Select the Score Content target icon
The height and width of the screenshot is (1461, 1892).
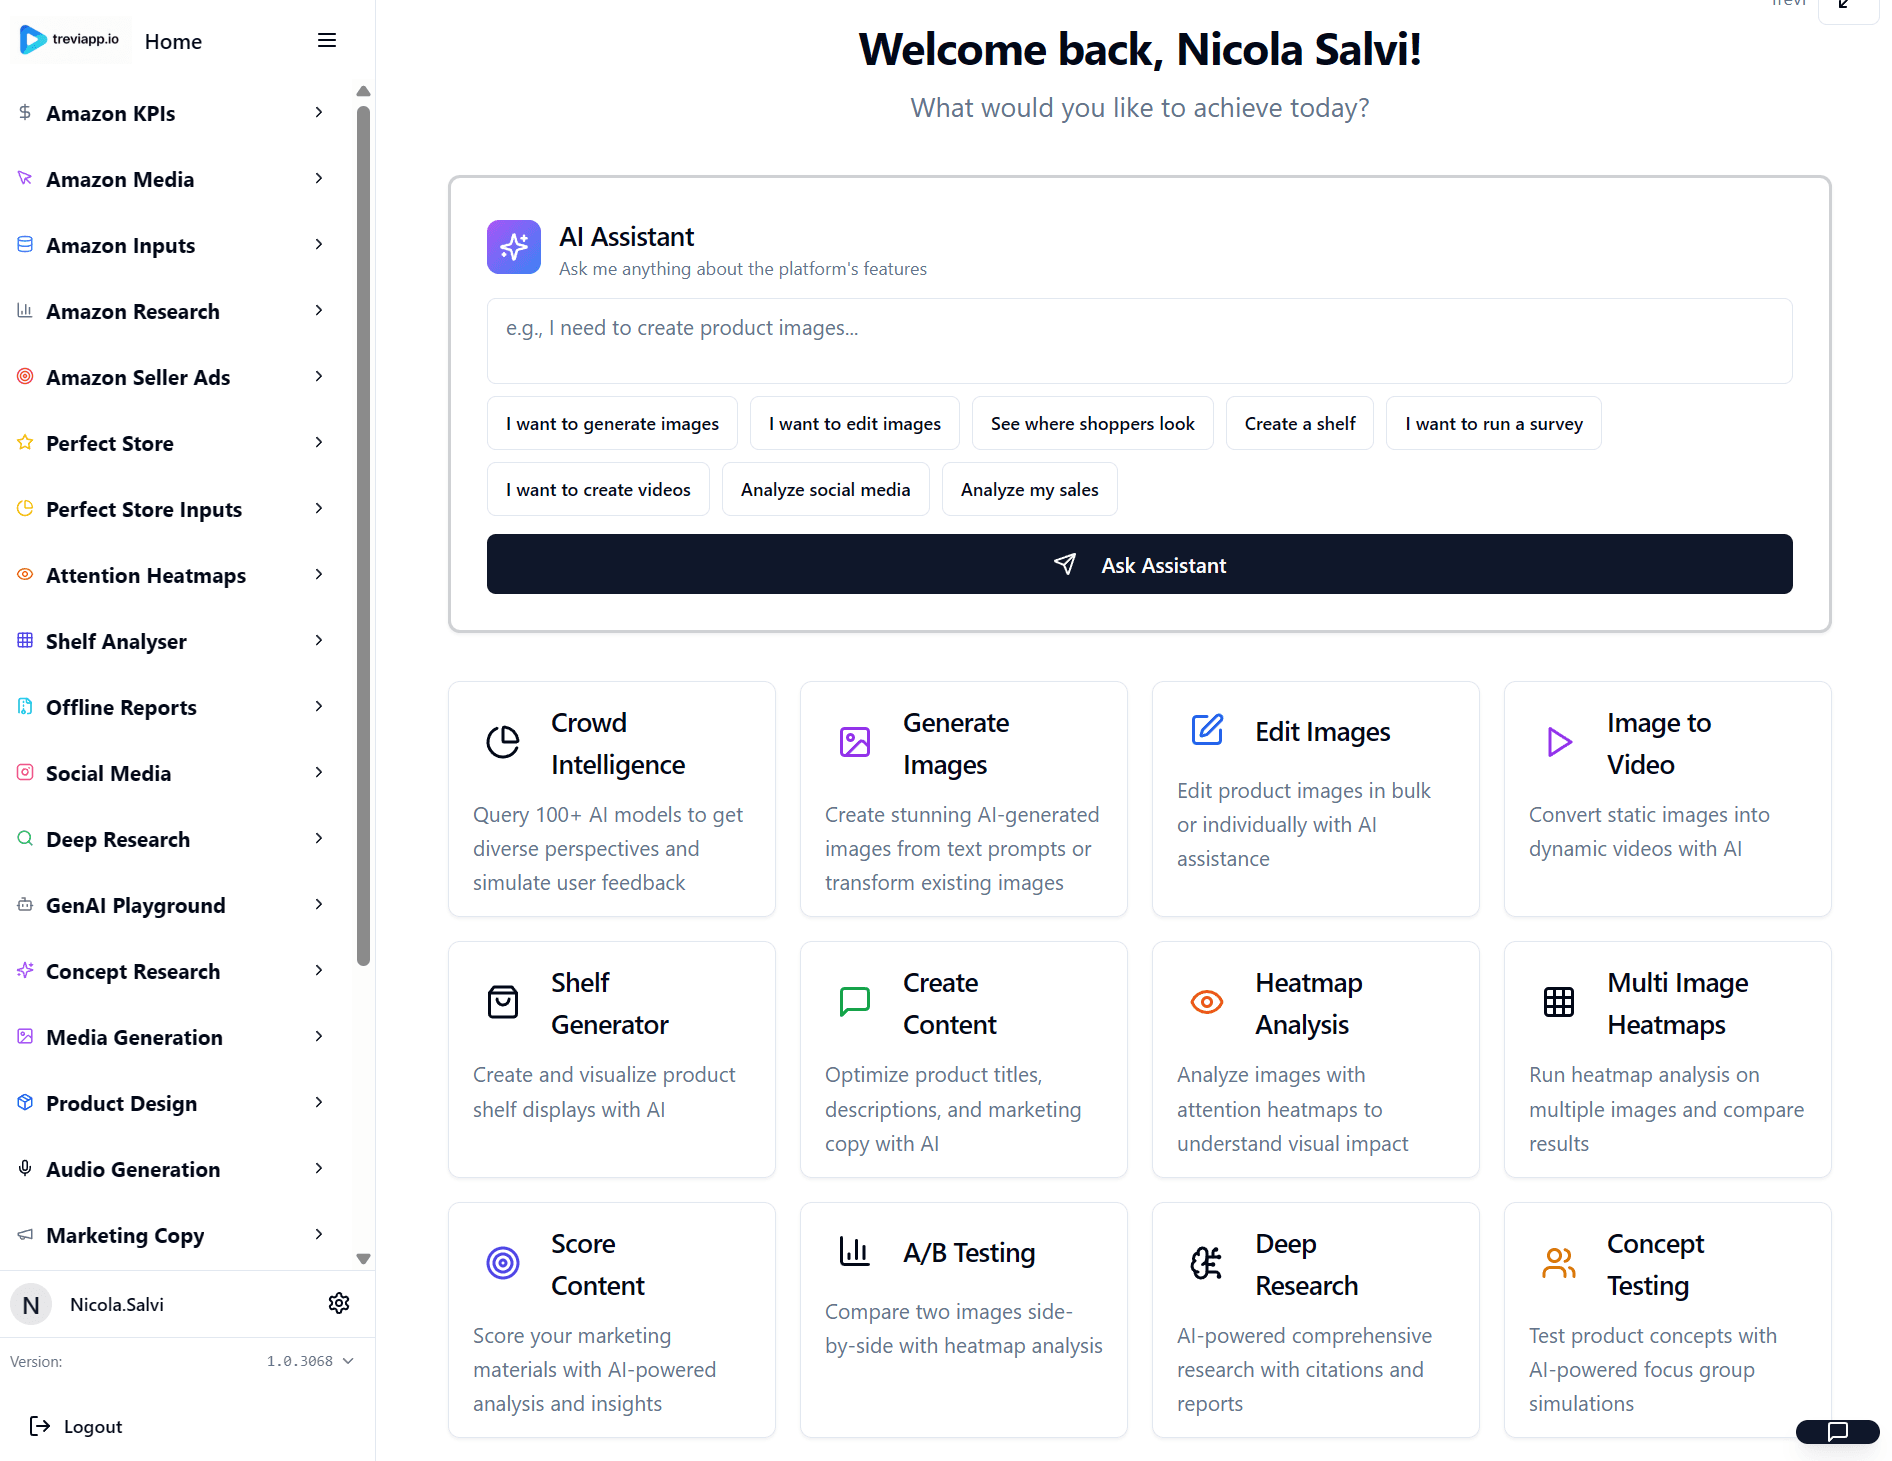tap(502, 1263)
